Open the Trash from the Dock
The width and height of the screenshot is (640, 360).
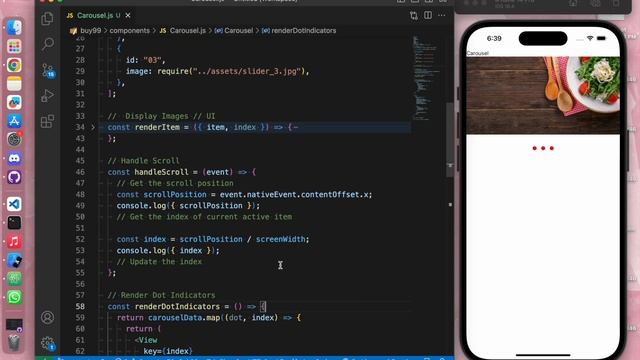point(14,343)
